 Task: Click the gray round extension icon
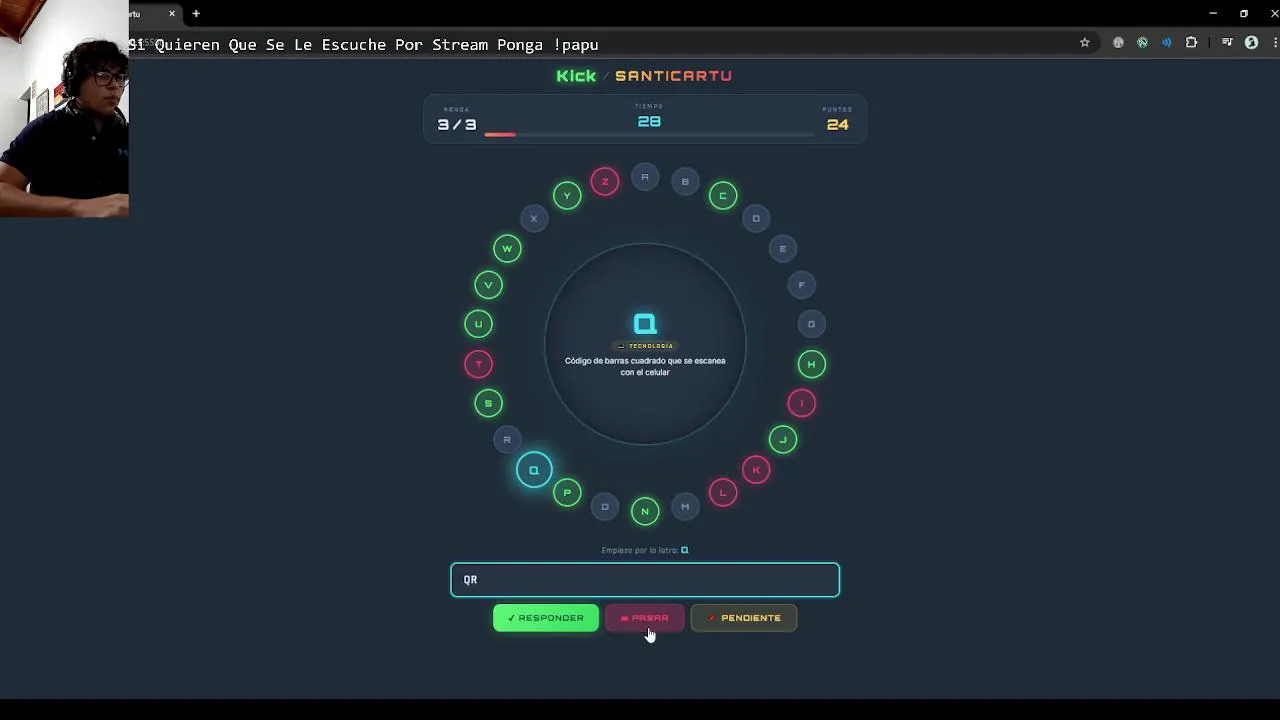1118,43
